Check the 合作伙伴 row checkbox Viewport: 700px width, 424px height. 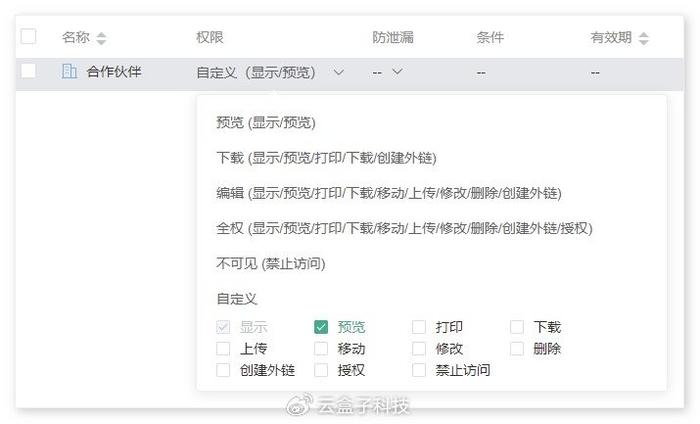pos(28,71)
